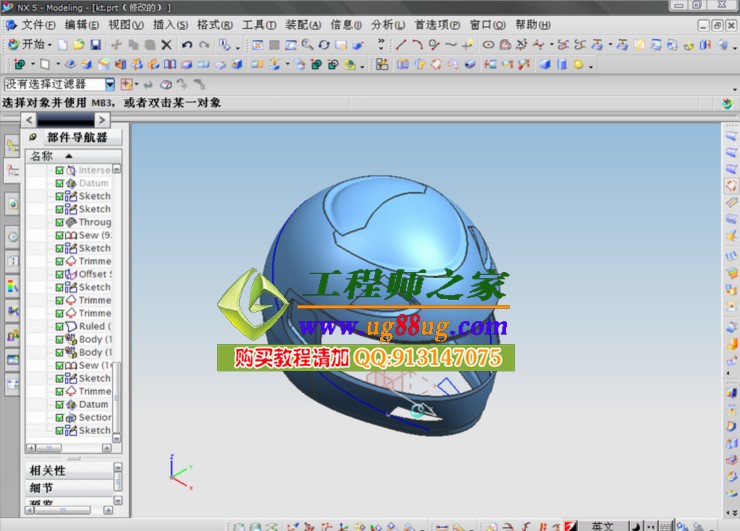Click the navigator vertical scrollbar

tap(116, 300)
